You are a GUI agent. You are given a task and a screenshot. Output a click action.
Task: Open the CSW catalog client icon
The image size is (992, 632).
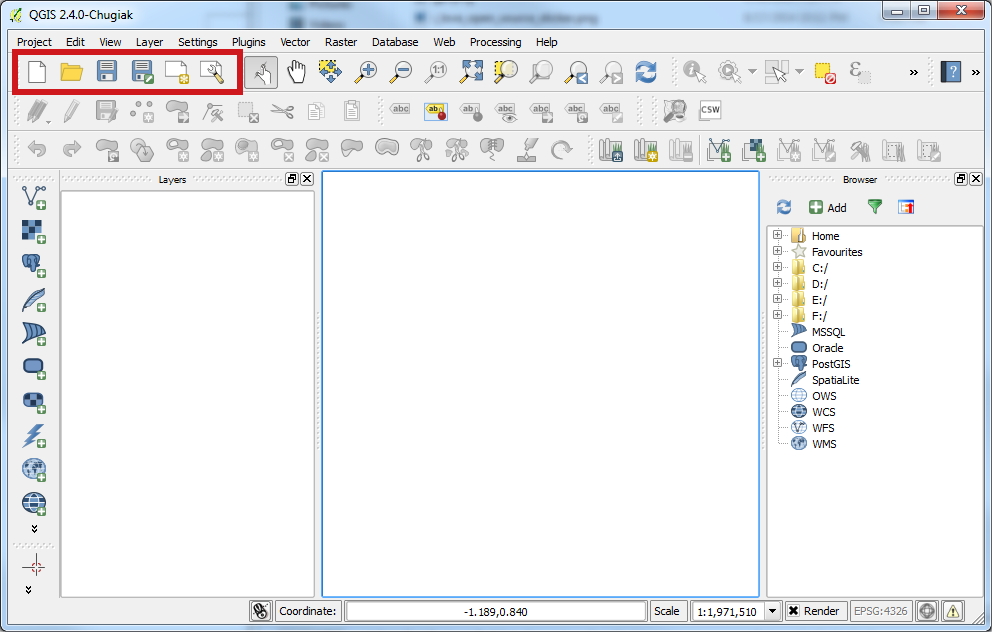(710, 110)
